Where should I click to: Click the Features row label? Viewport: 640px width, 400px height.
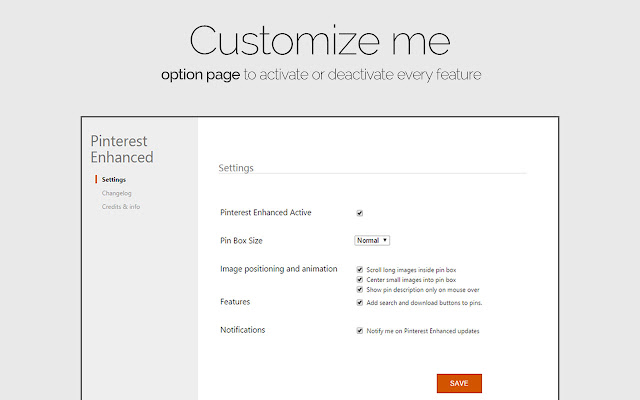[x=235, y=301]
